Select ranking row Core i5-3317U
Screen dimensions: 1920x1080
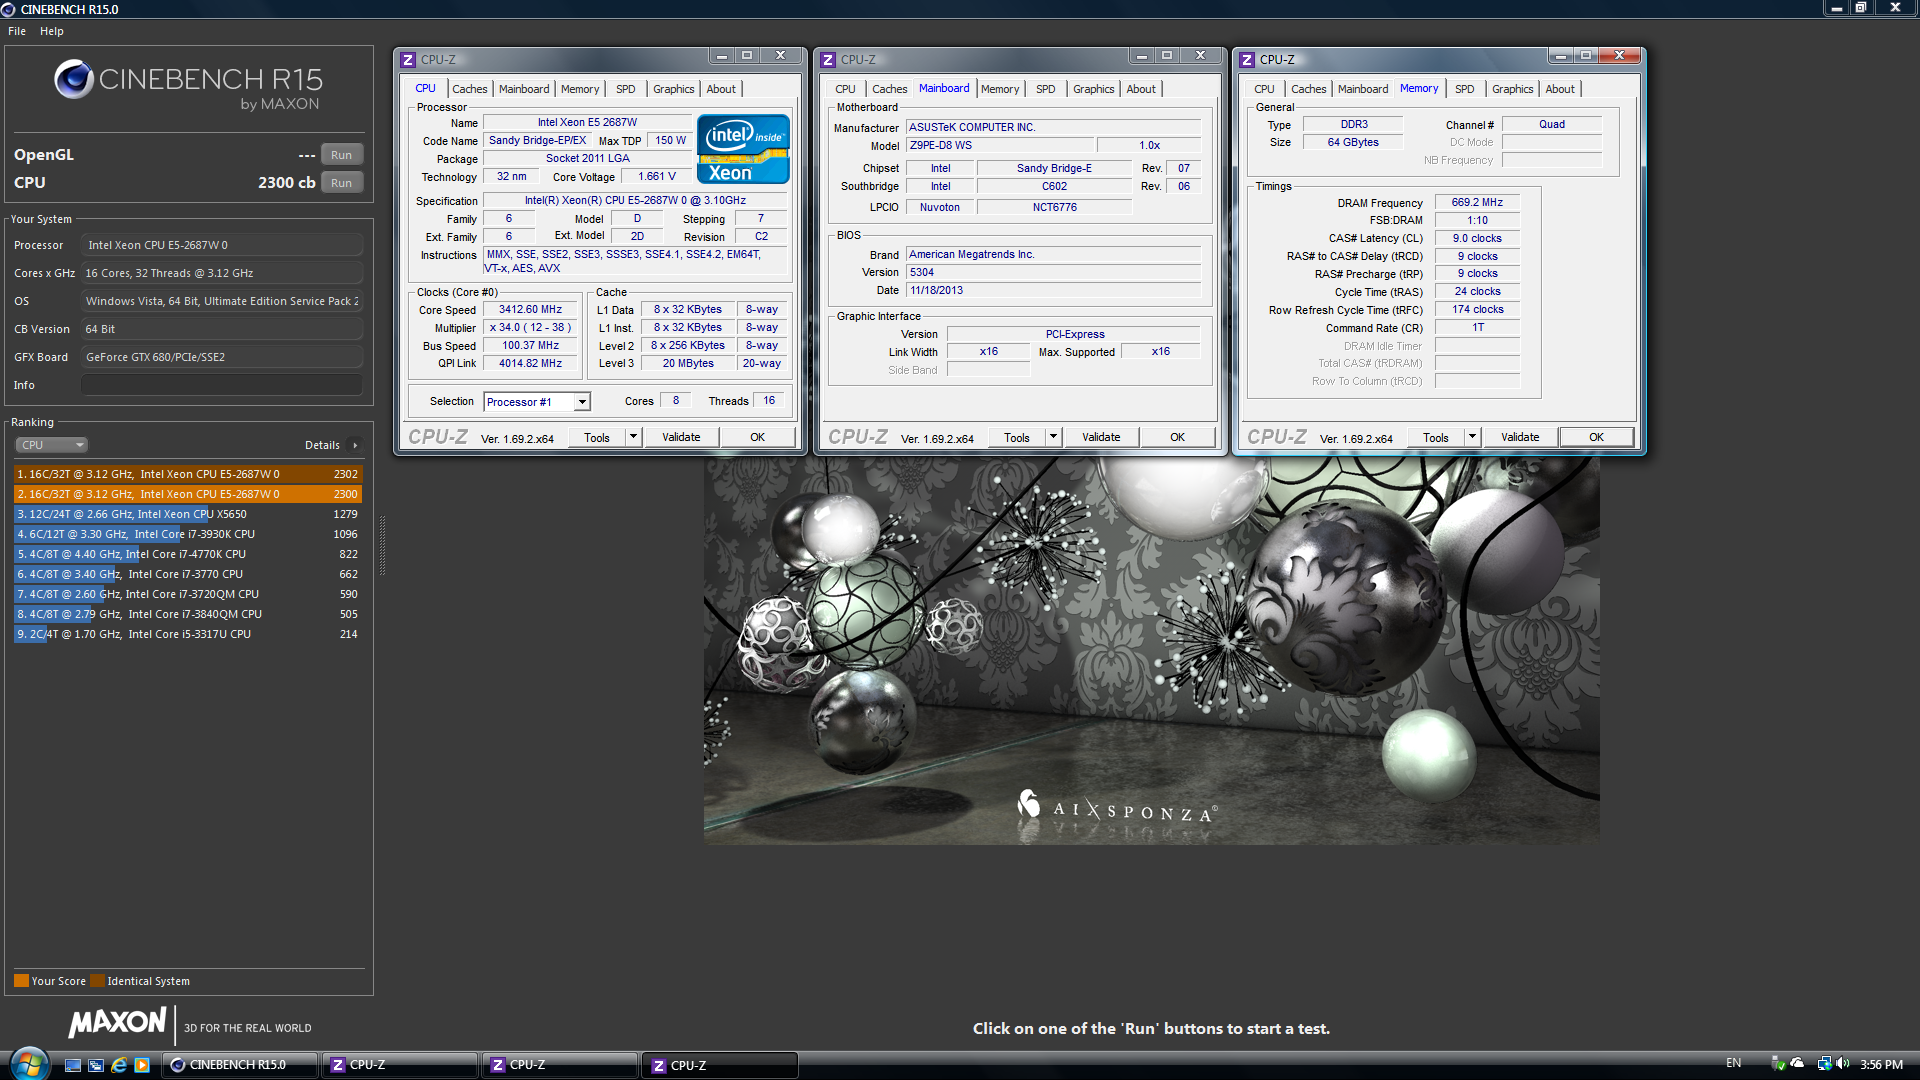pos(188,634)
